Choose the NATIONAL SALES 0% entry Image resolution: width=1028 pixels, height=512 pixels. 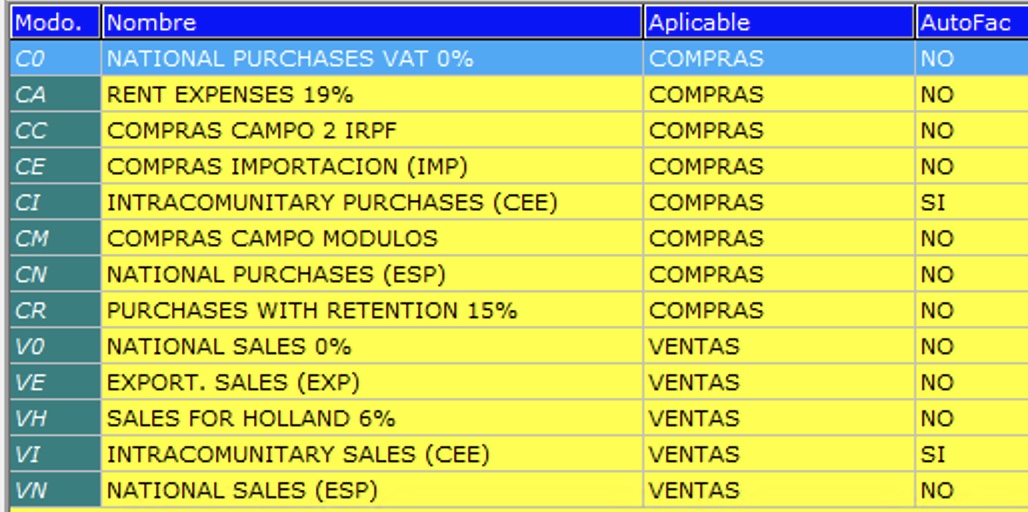point(229,347)
